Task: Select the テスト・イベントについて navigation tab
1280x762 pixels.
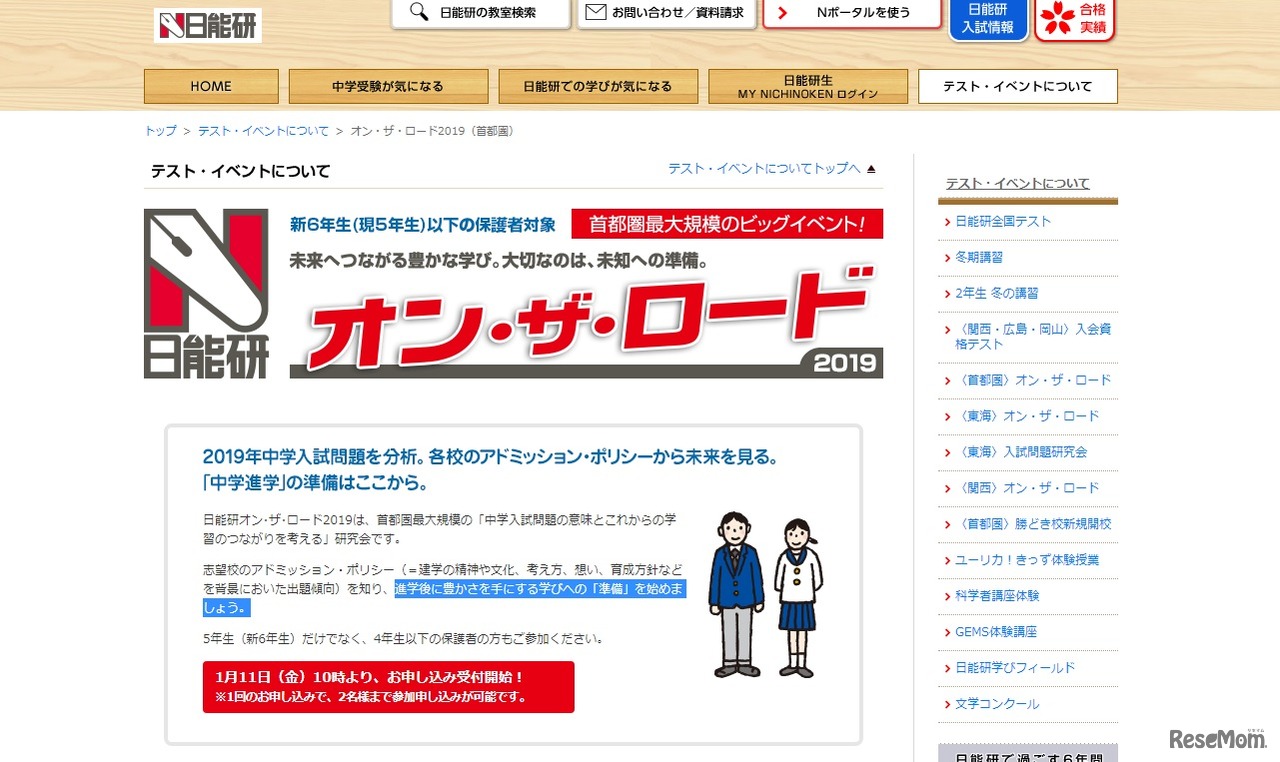Action: click(1020, 86)
